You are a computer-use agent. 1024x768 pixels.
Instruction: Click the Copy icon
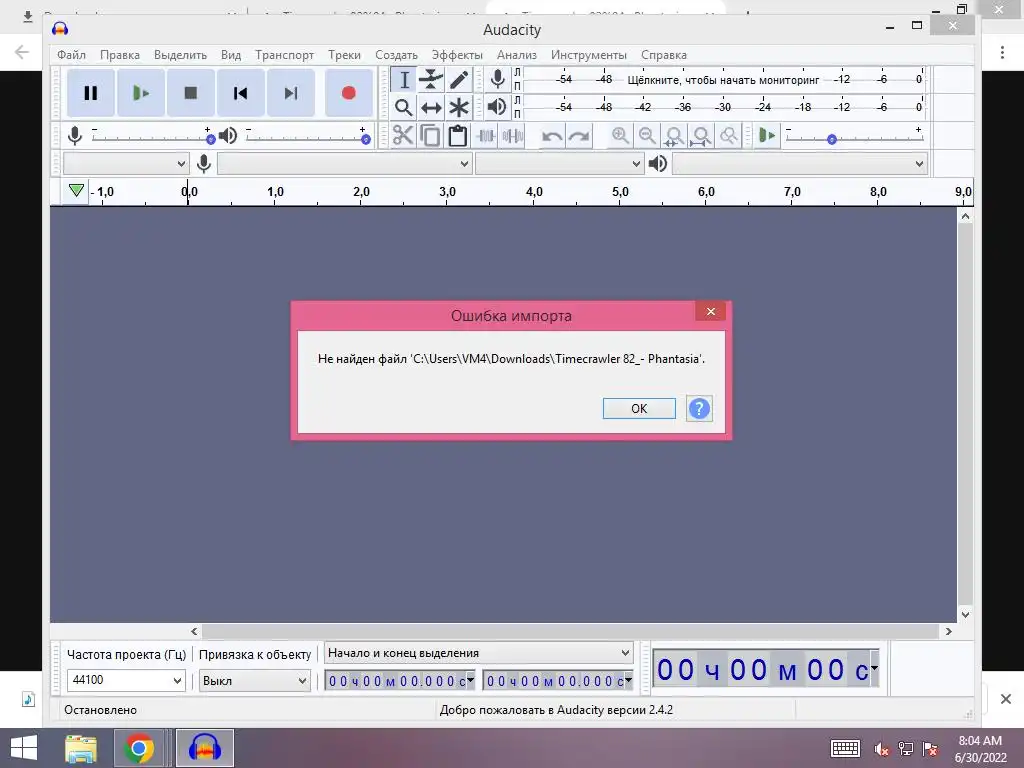coord(430,136)
